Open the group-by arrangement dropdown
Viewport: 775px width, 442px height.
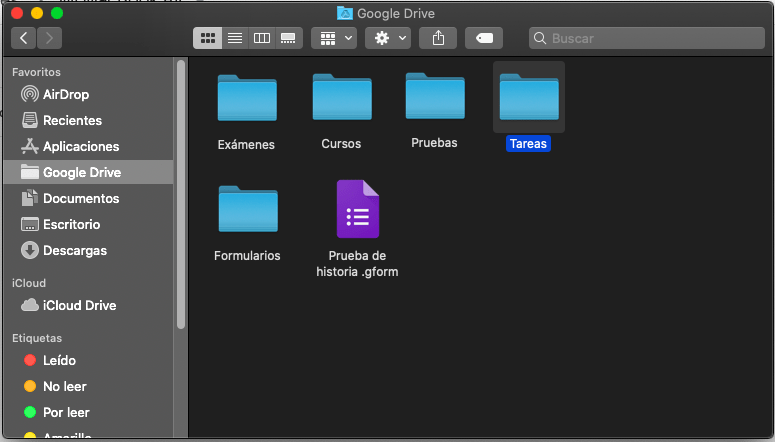pos(334,38)
